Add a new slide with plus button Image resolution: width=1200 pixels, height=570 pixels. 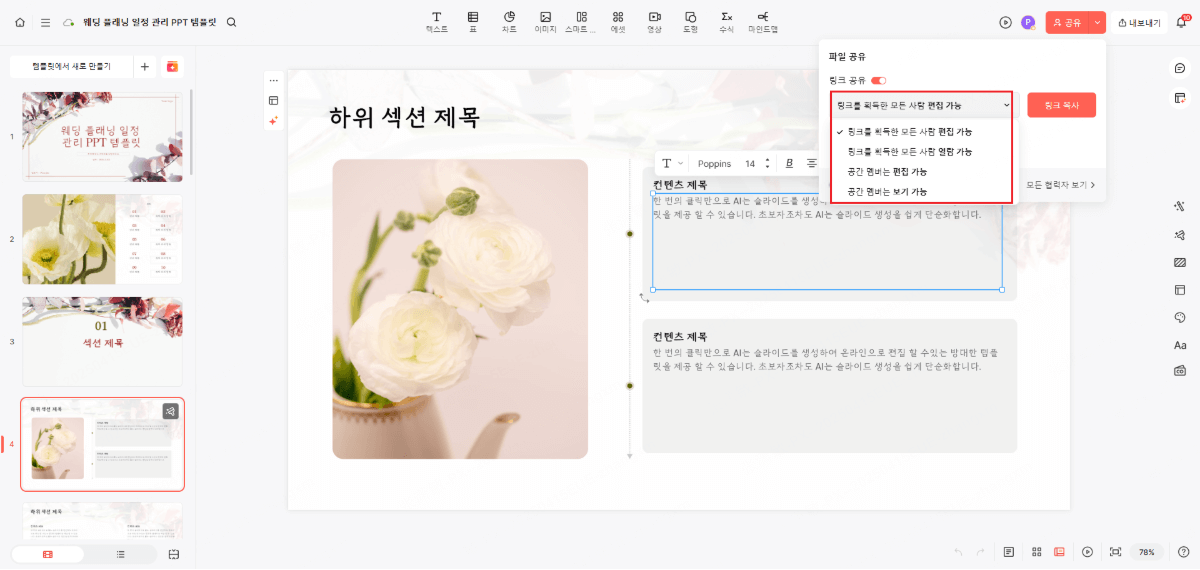(x=144, y=66)
